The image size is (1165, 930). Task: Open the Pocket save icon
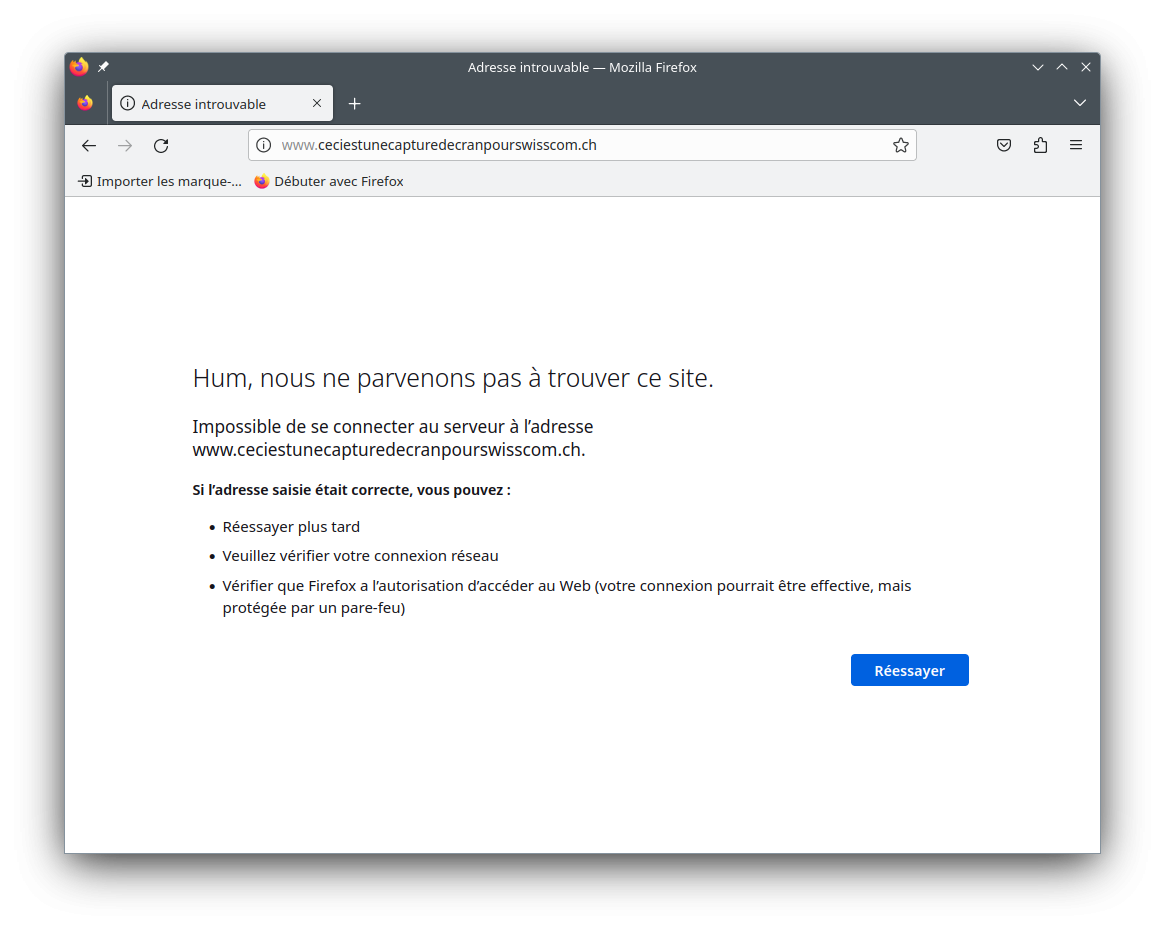pyautogui.click(x=1004, y=145)
